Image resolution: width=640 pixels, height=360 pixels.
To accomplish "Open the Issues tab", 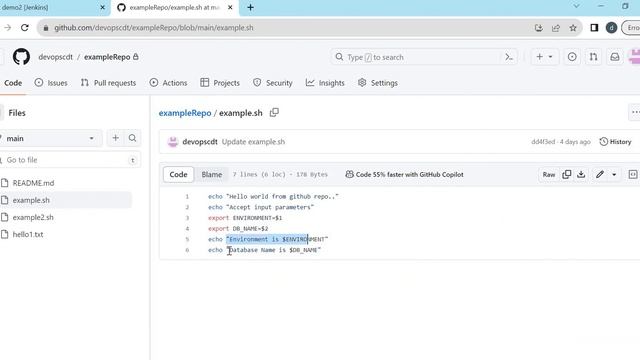I will 51,83.
